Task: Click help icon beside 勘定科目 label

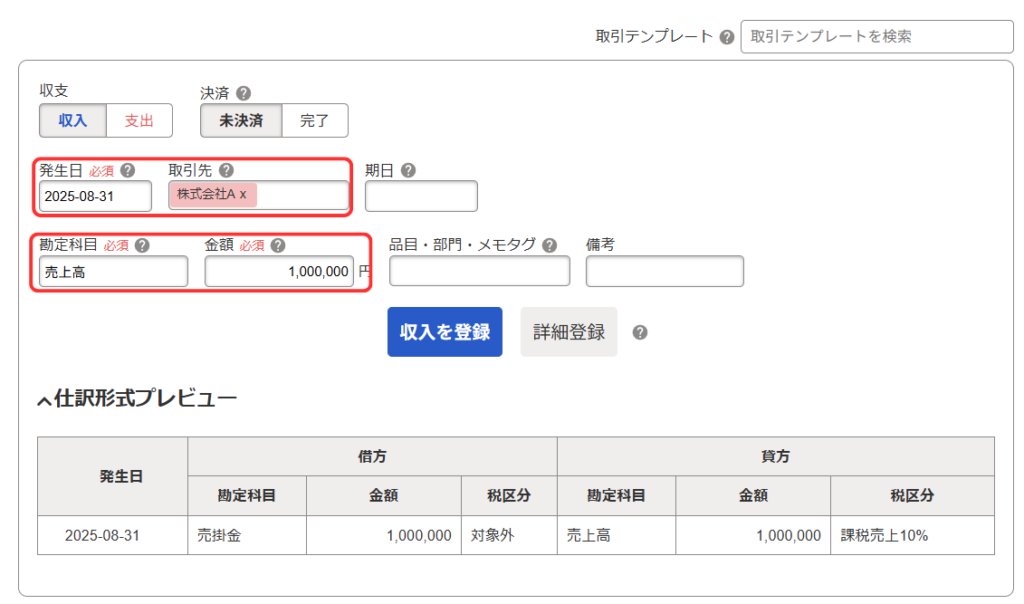Action: (x=142, y=245)
